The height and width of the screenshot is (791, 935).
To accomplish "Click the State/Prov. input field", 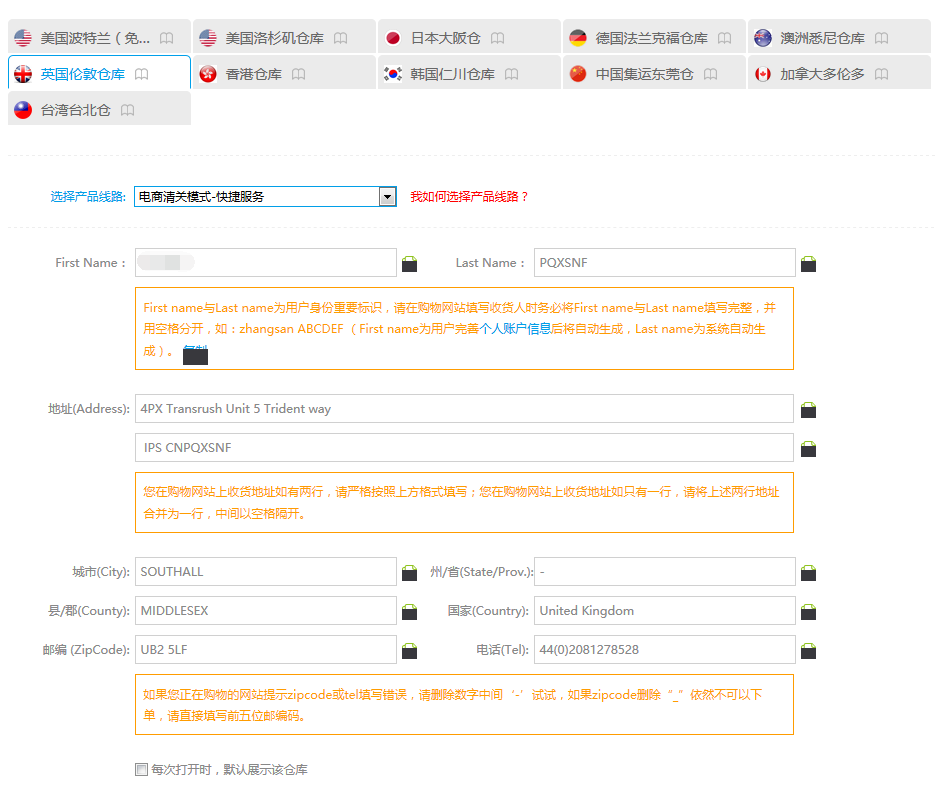I will pos(664,572).
